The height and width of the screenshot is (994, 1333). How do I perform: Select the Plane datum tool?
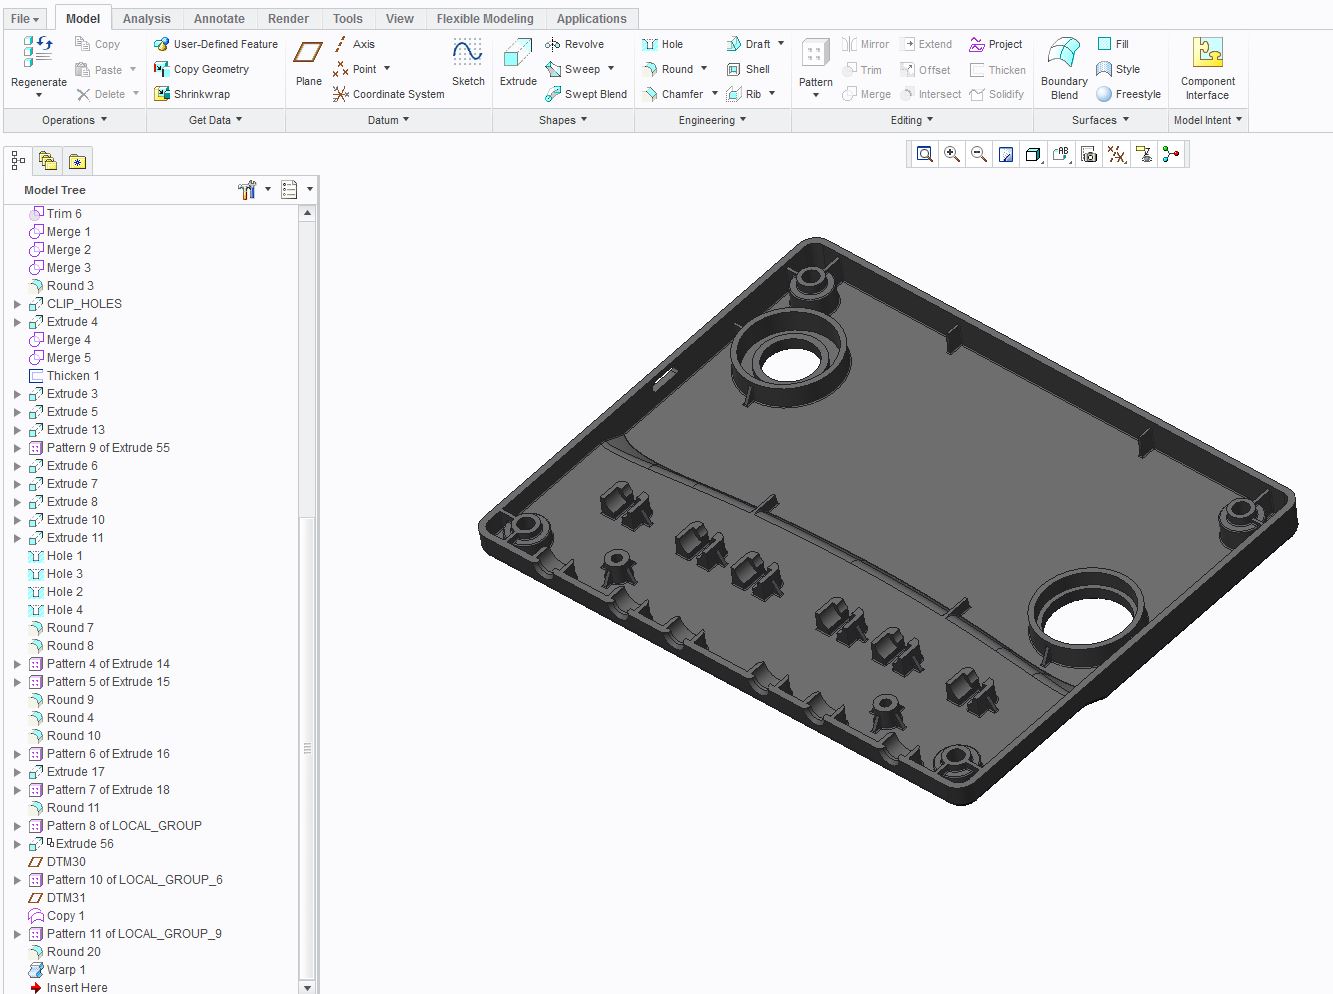[308, 63]
